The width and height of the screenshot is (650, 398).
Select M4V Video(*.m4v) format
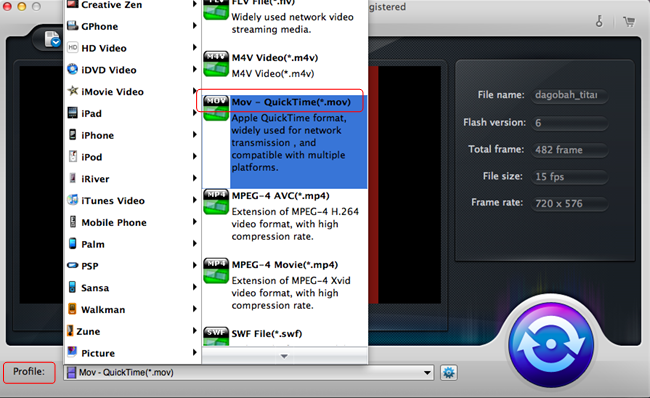pyautogui.click(x=275, y=58)
